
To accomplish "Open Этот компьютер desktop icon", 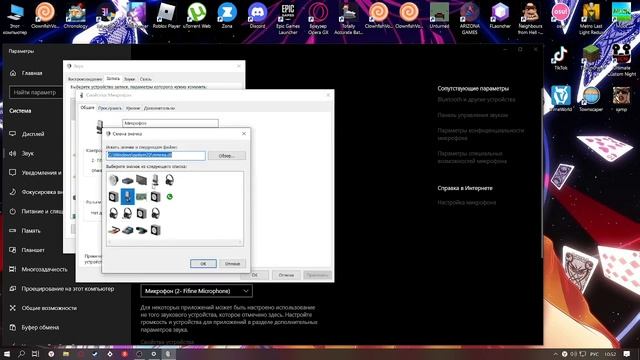I will click(15, 19).
